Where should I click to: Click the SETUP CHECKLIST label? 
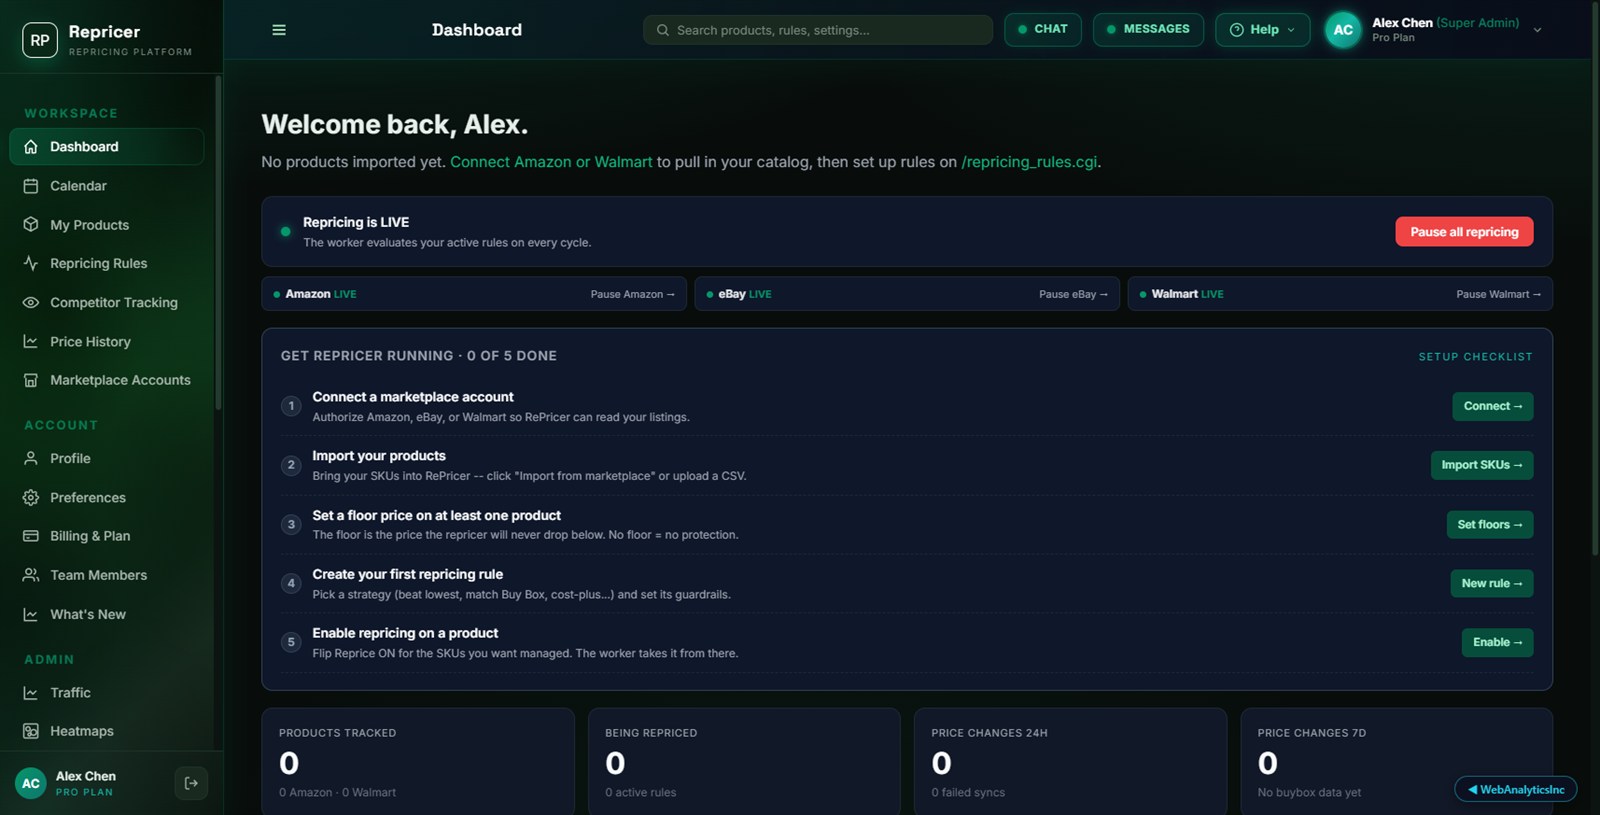click(x=1475, y=357)
